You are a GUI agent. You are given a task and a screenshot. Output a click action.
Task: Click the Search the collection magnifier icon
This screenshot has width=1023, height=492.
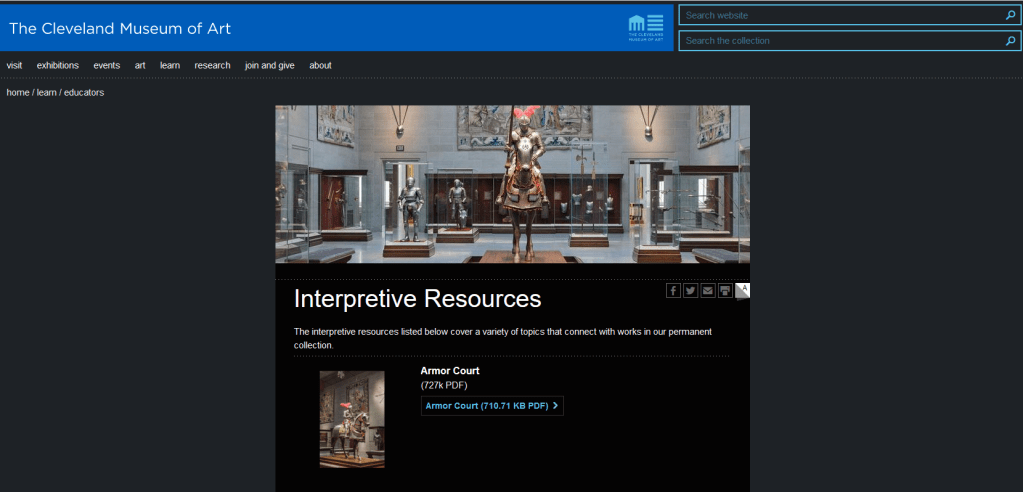pyautogui.click(x=1010, y=41)
